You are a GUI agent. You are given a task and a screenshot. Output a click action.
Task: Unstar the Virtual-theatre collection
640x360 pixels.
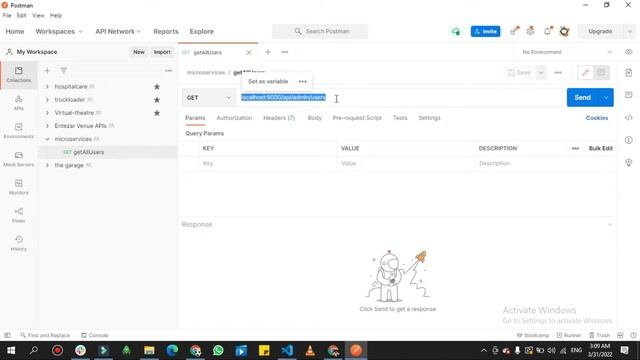(157, 113)
